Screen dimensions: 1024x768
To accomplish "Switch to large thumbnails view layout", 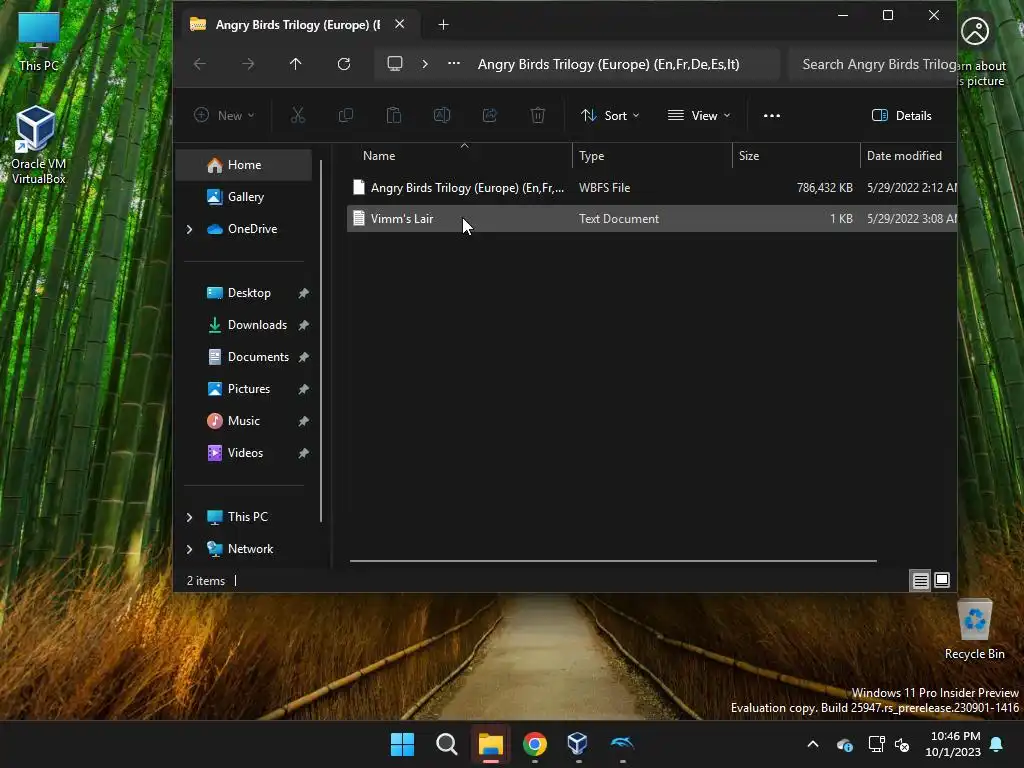I will (942, 580).
